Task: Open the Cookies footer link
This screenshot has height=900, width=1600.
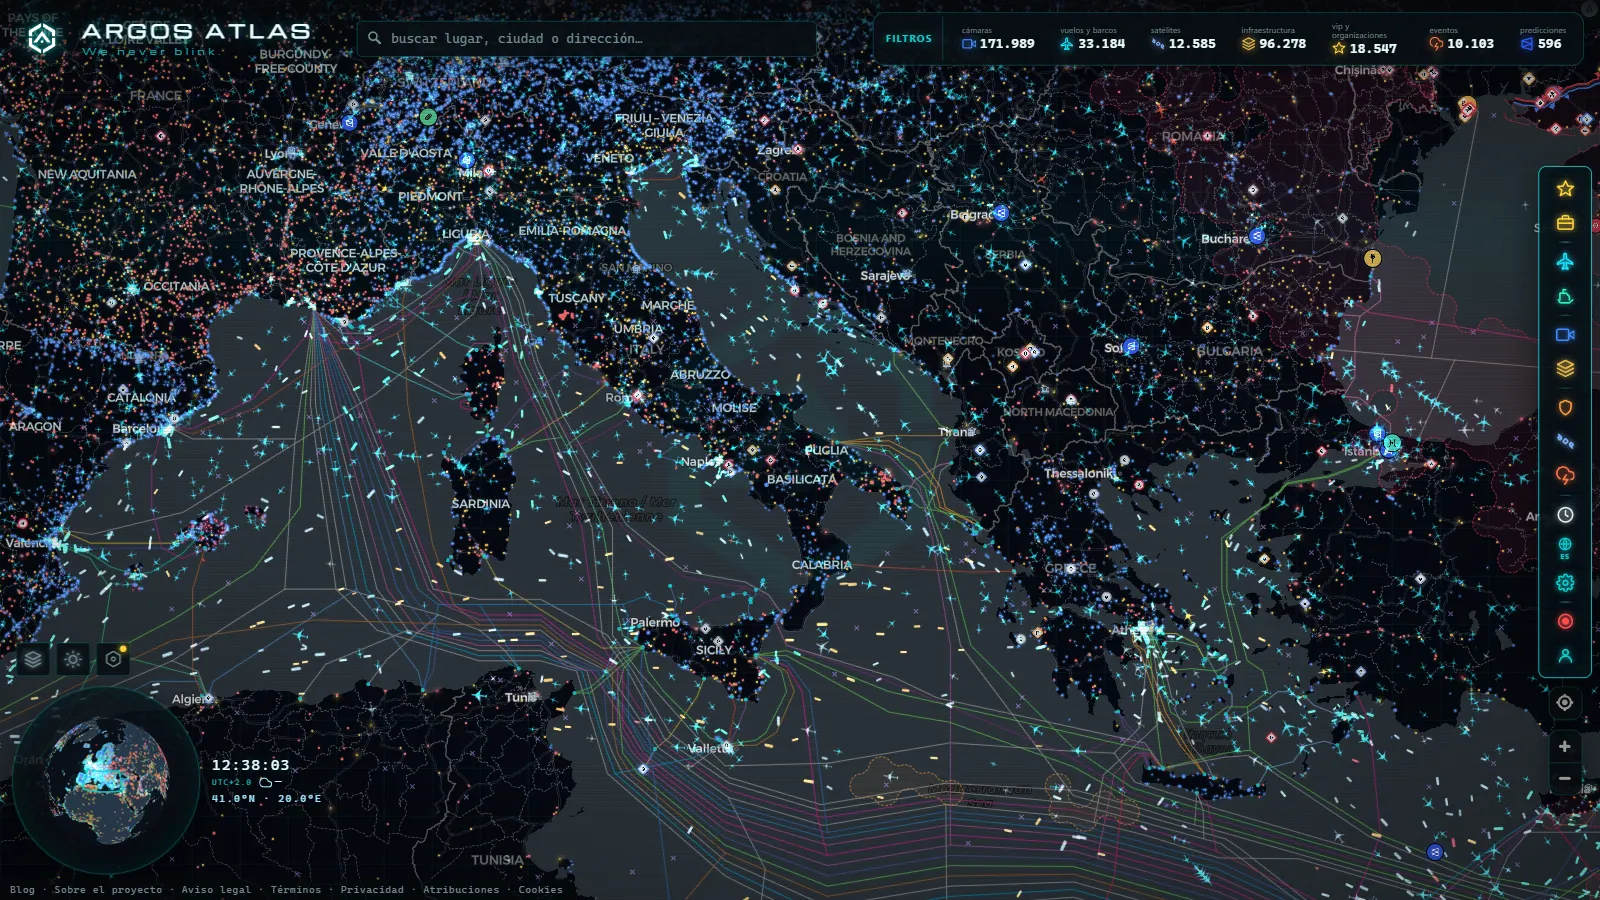Action: tap(540, 889)
